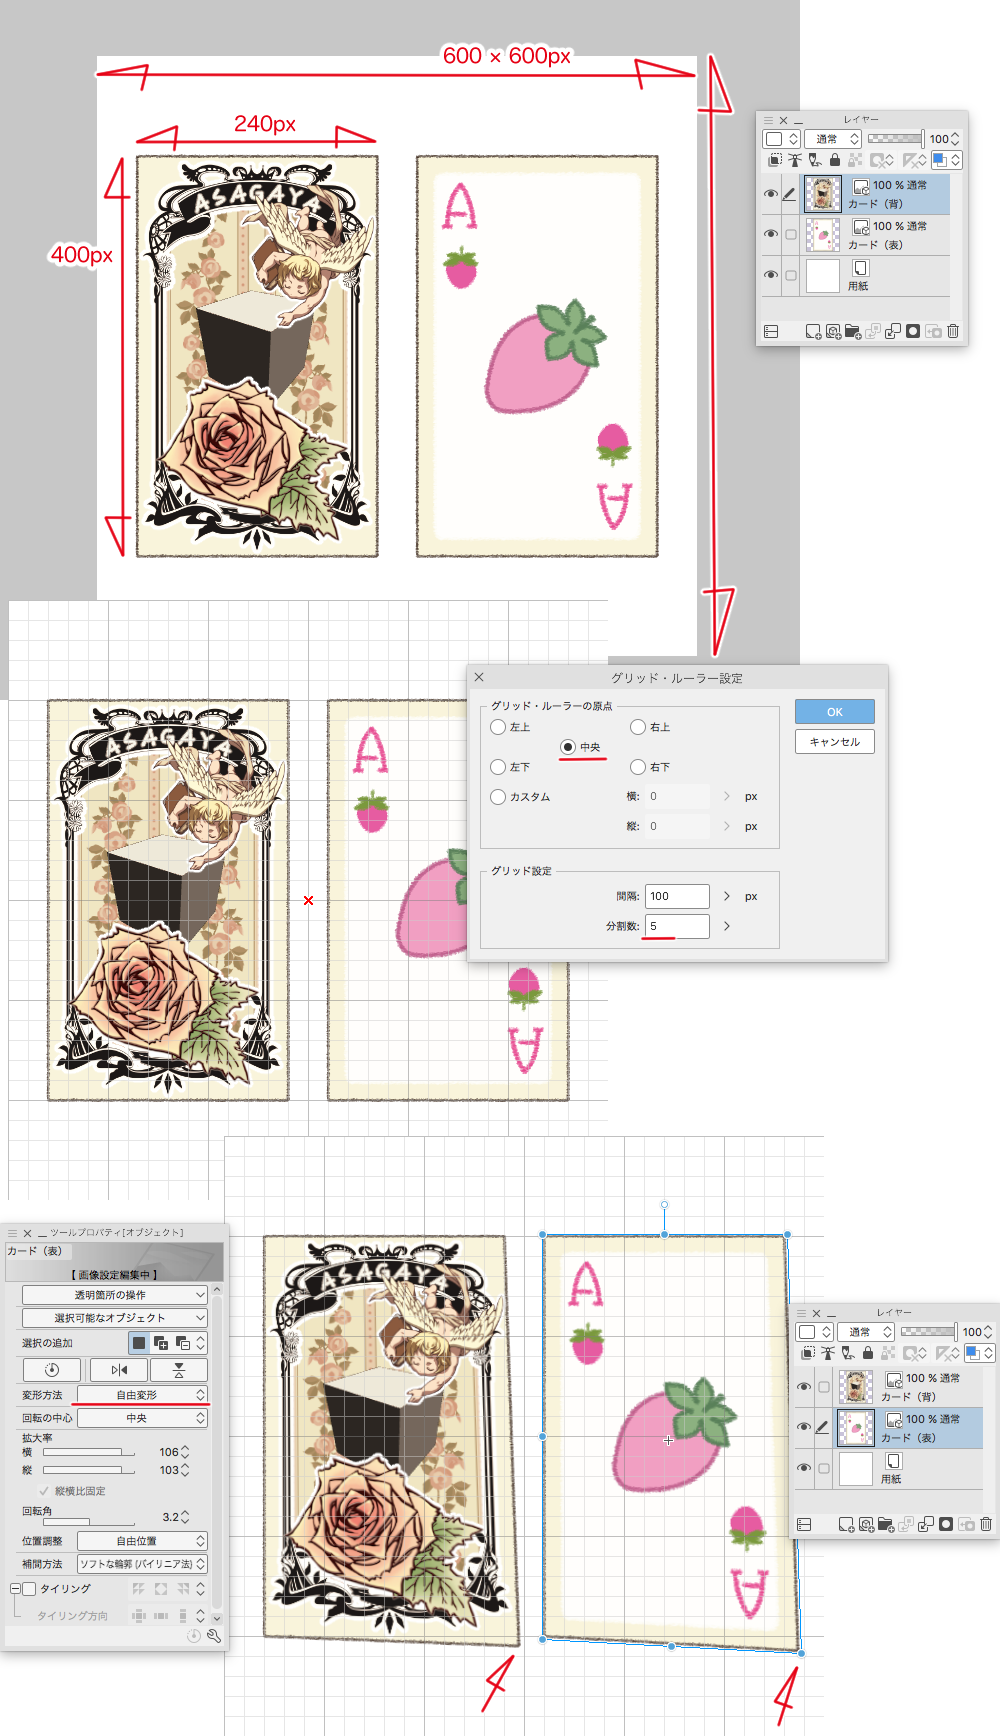Viewport: 1000px width, 1736px height.
Task: Click 間隔 input field with 100
Action: point(678,896)
